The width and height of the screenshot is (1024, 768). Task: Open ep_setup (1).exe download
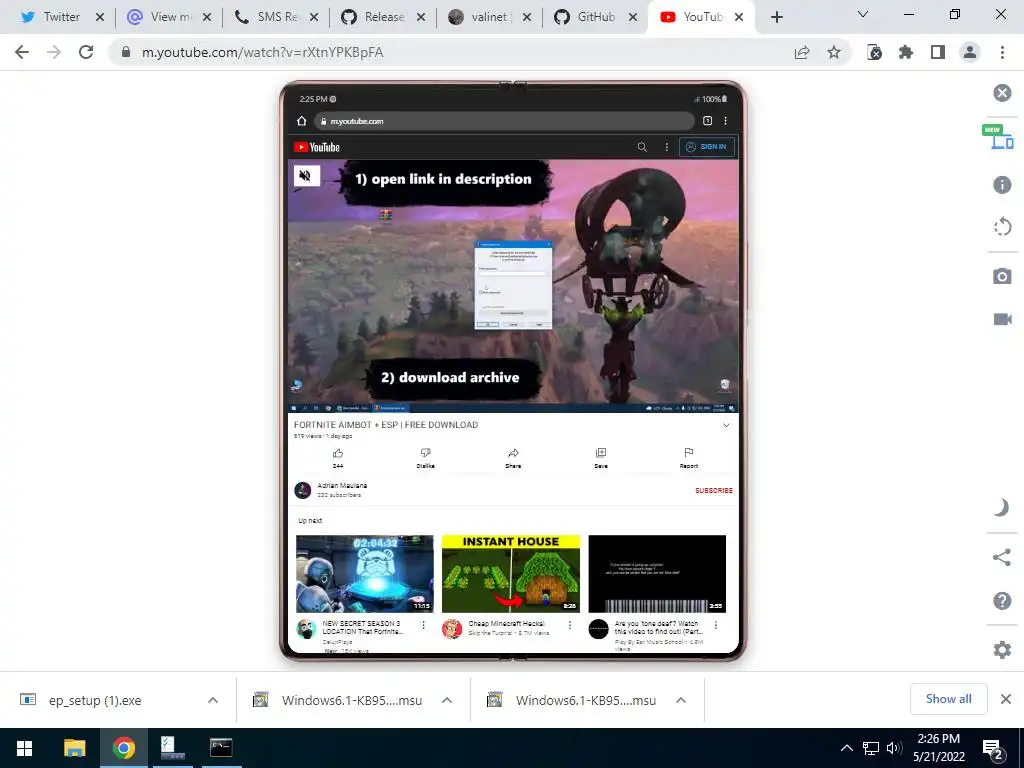95,700
